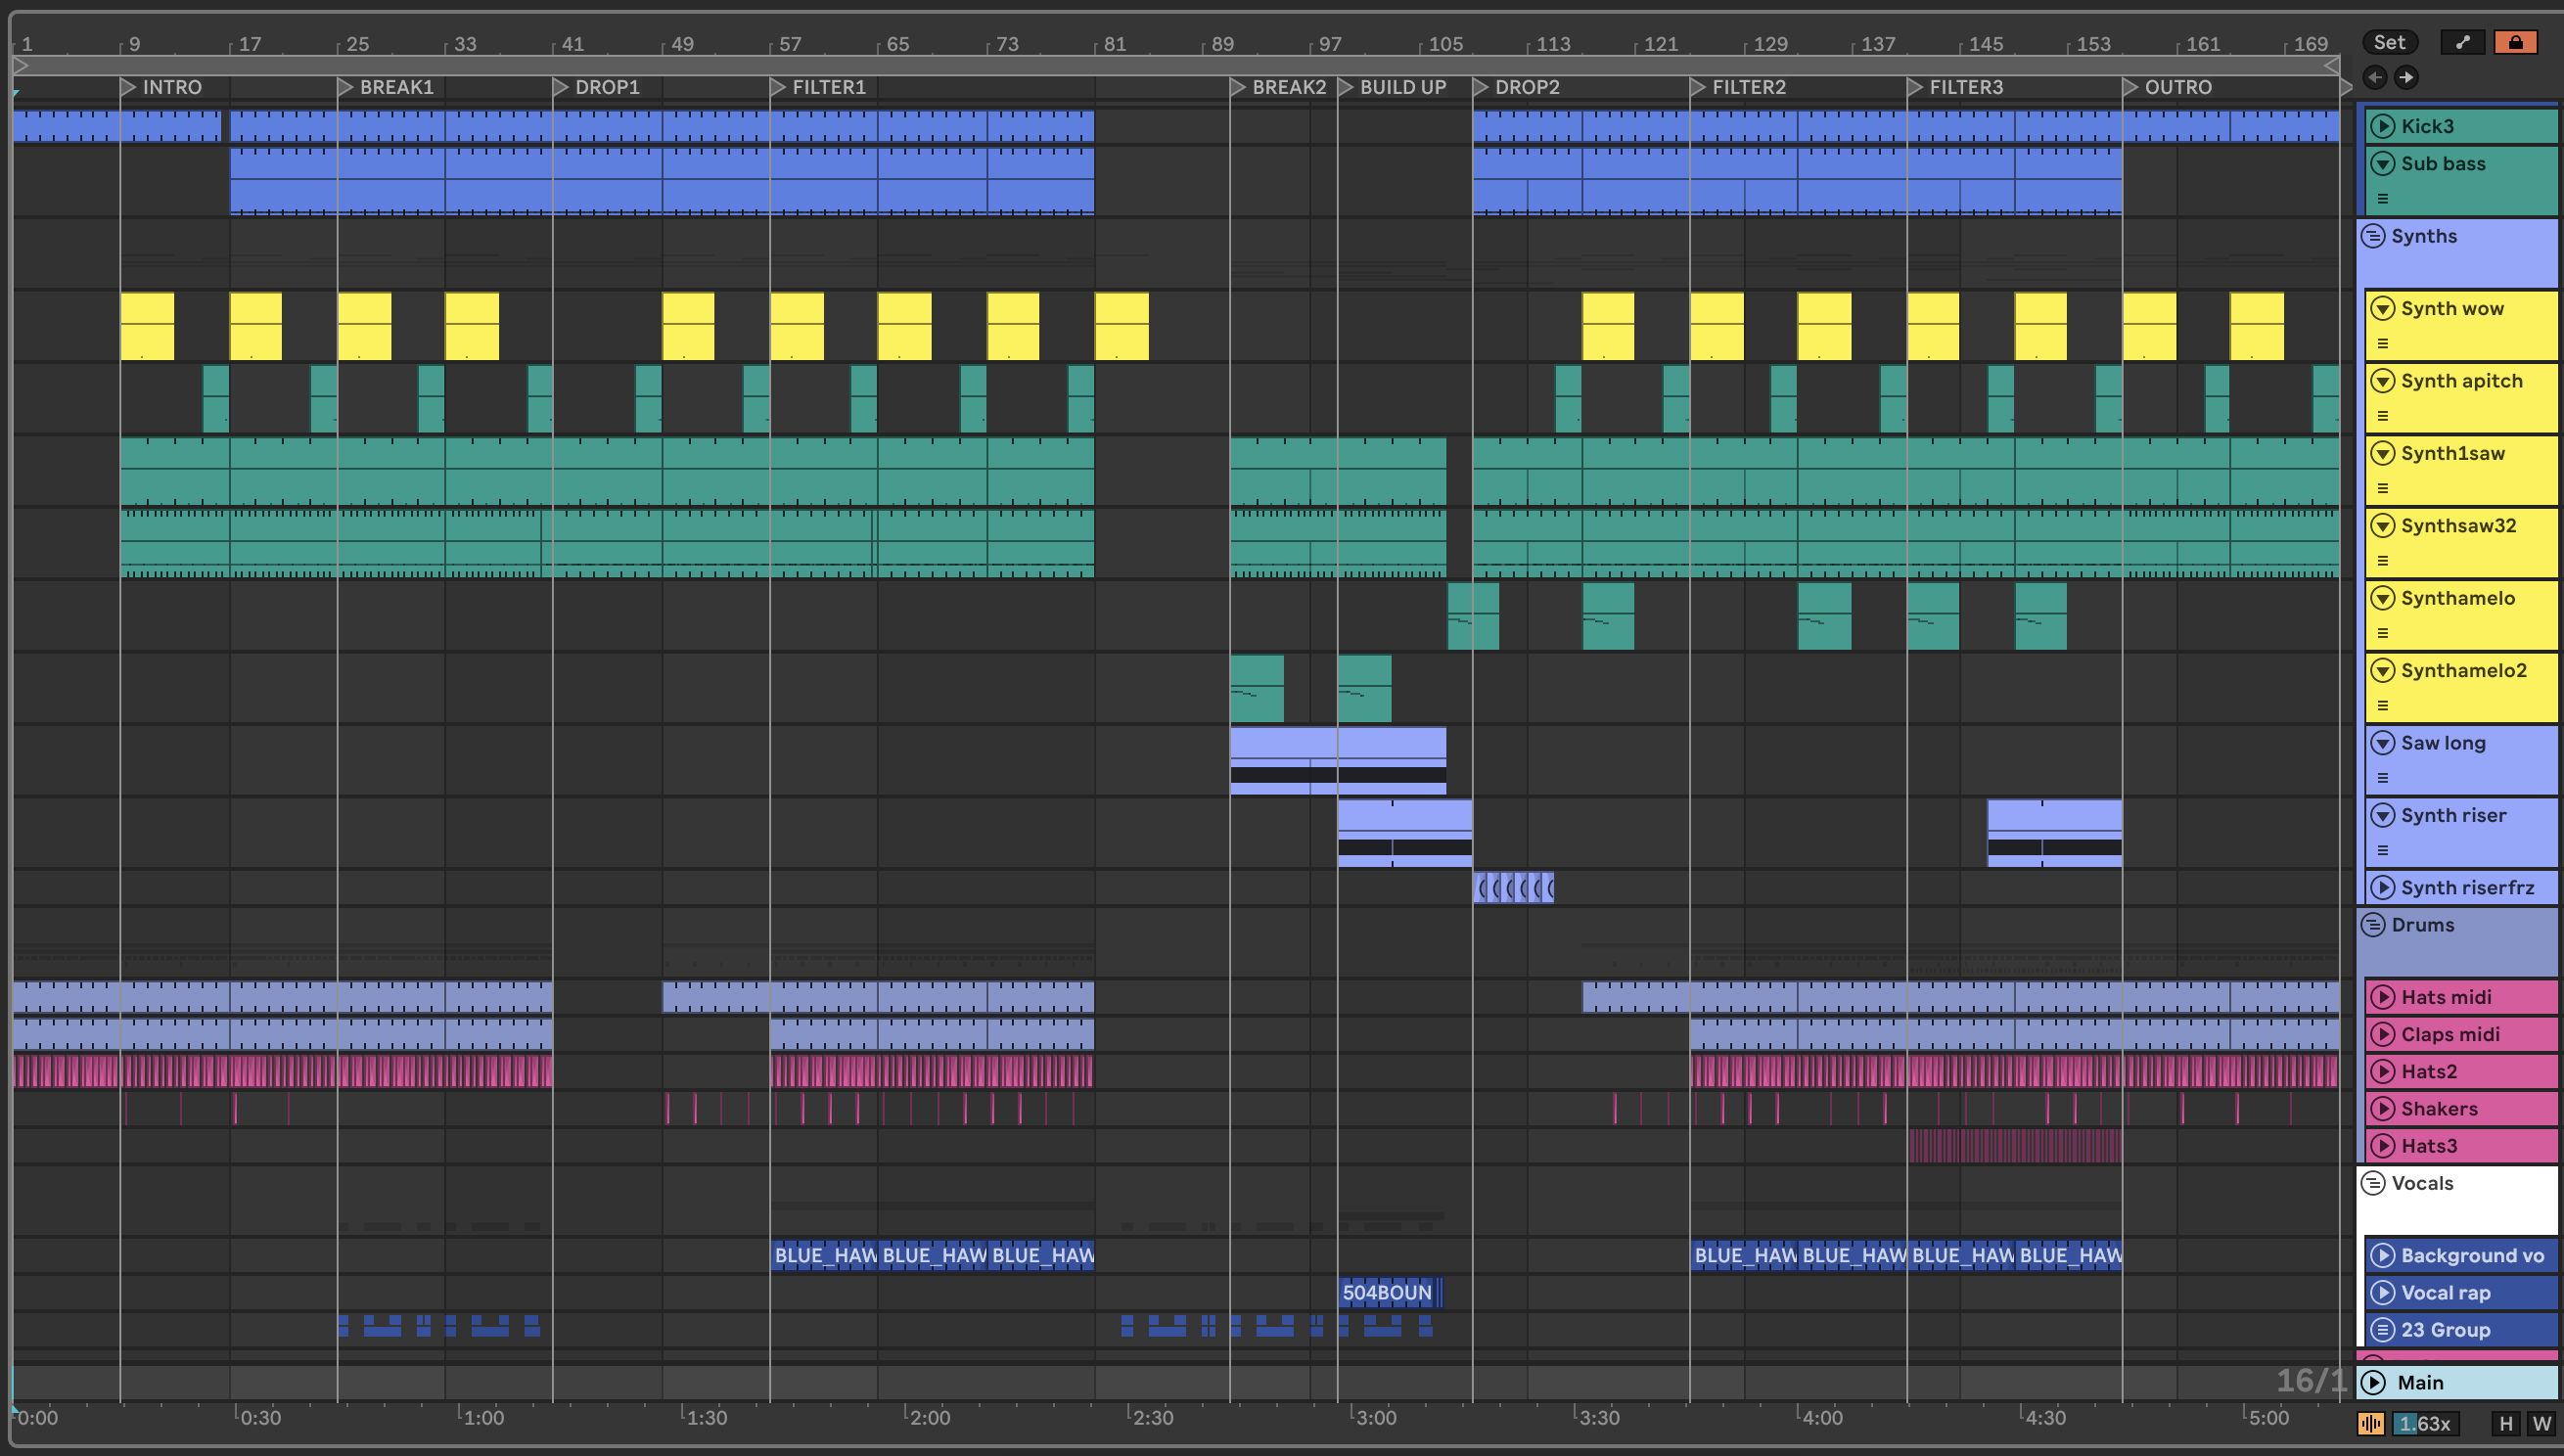Image resolution: width=2564 pixels, height=1456 pixels.
Task: Click the W optimize width button
Action: click(x=2541, y=1424)
